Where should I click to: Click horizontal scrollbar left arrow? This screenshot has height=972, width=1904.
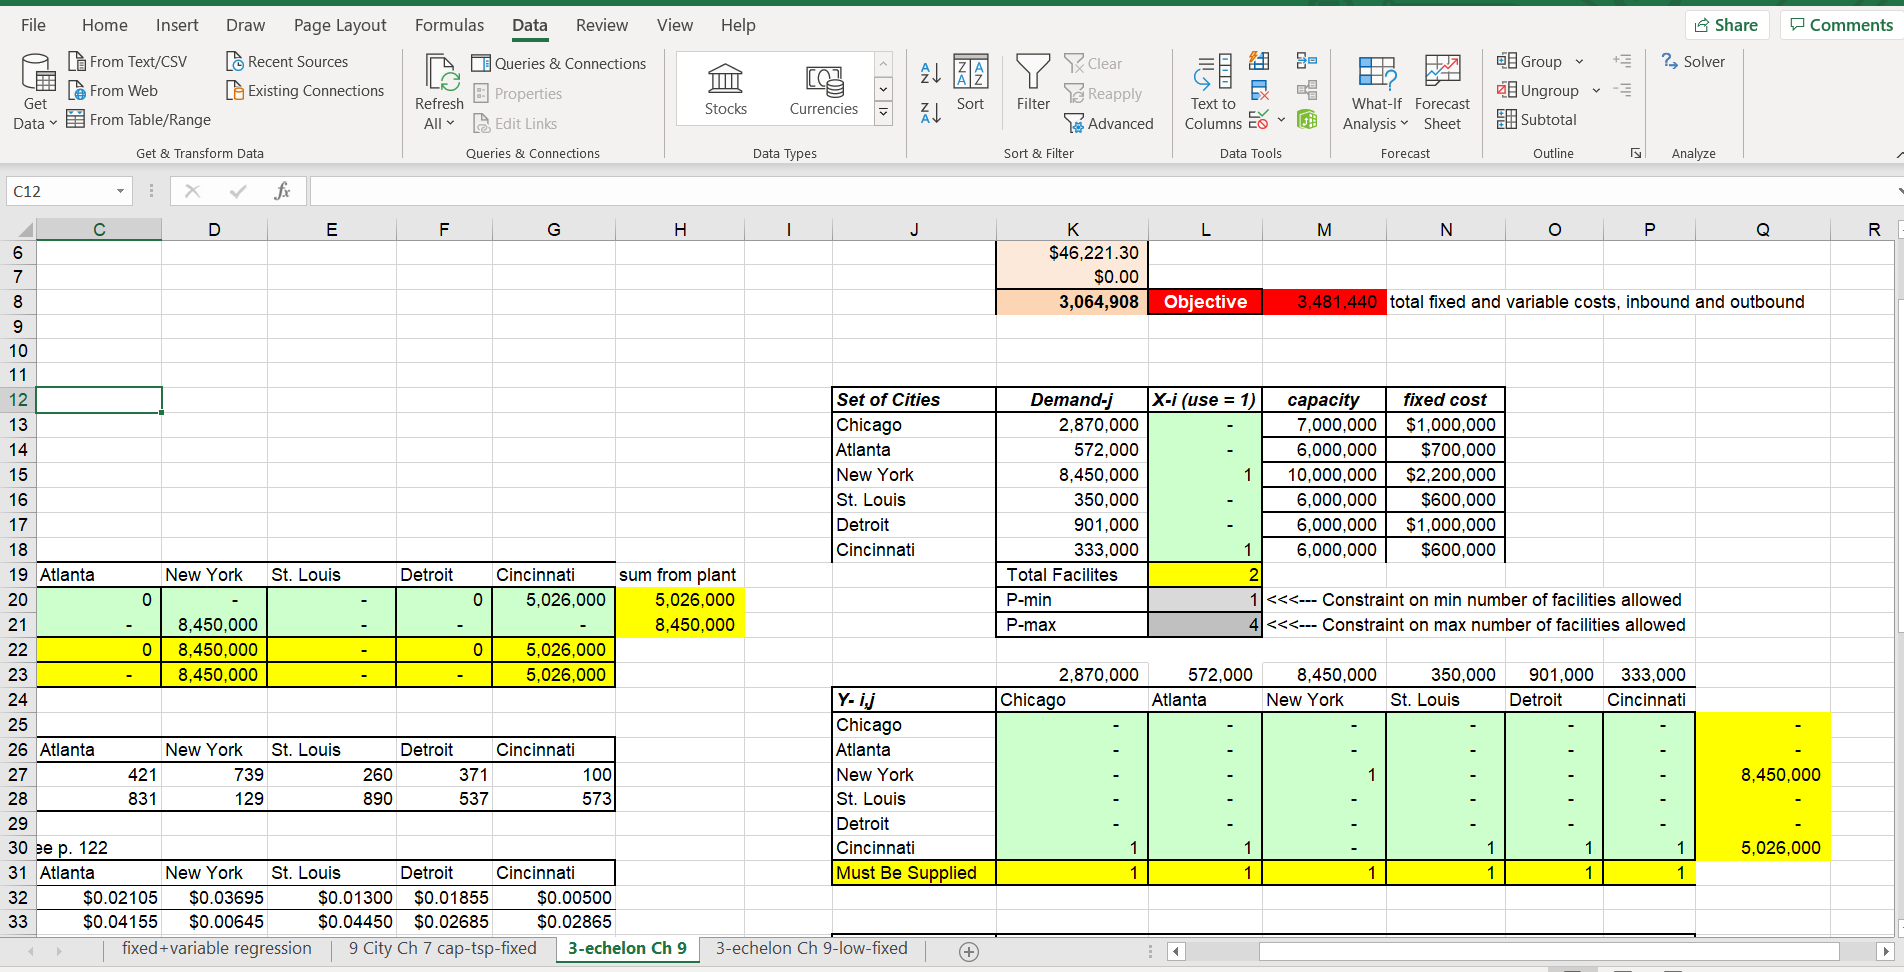(x=1176, y=951)
